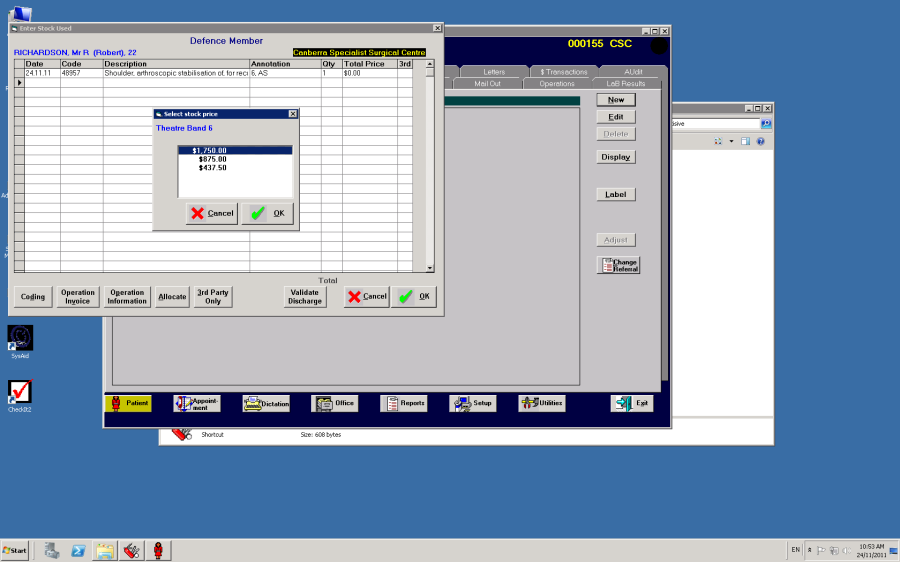Open the view options dropdown arrow in Explorer
The height and width of the screenshot is (562, 900).
click(x=731, y=141)
